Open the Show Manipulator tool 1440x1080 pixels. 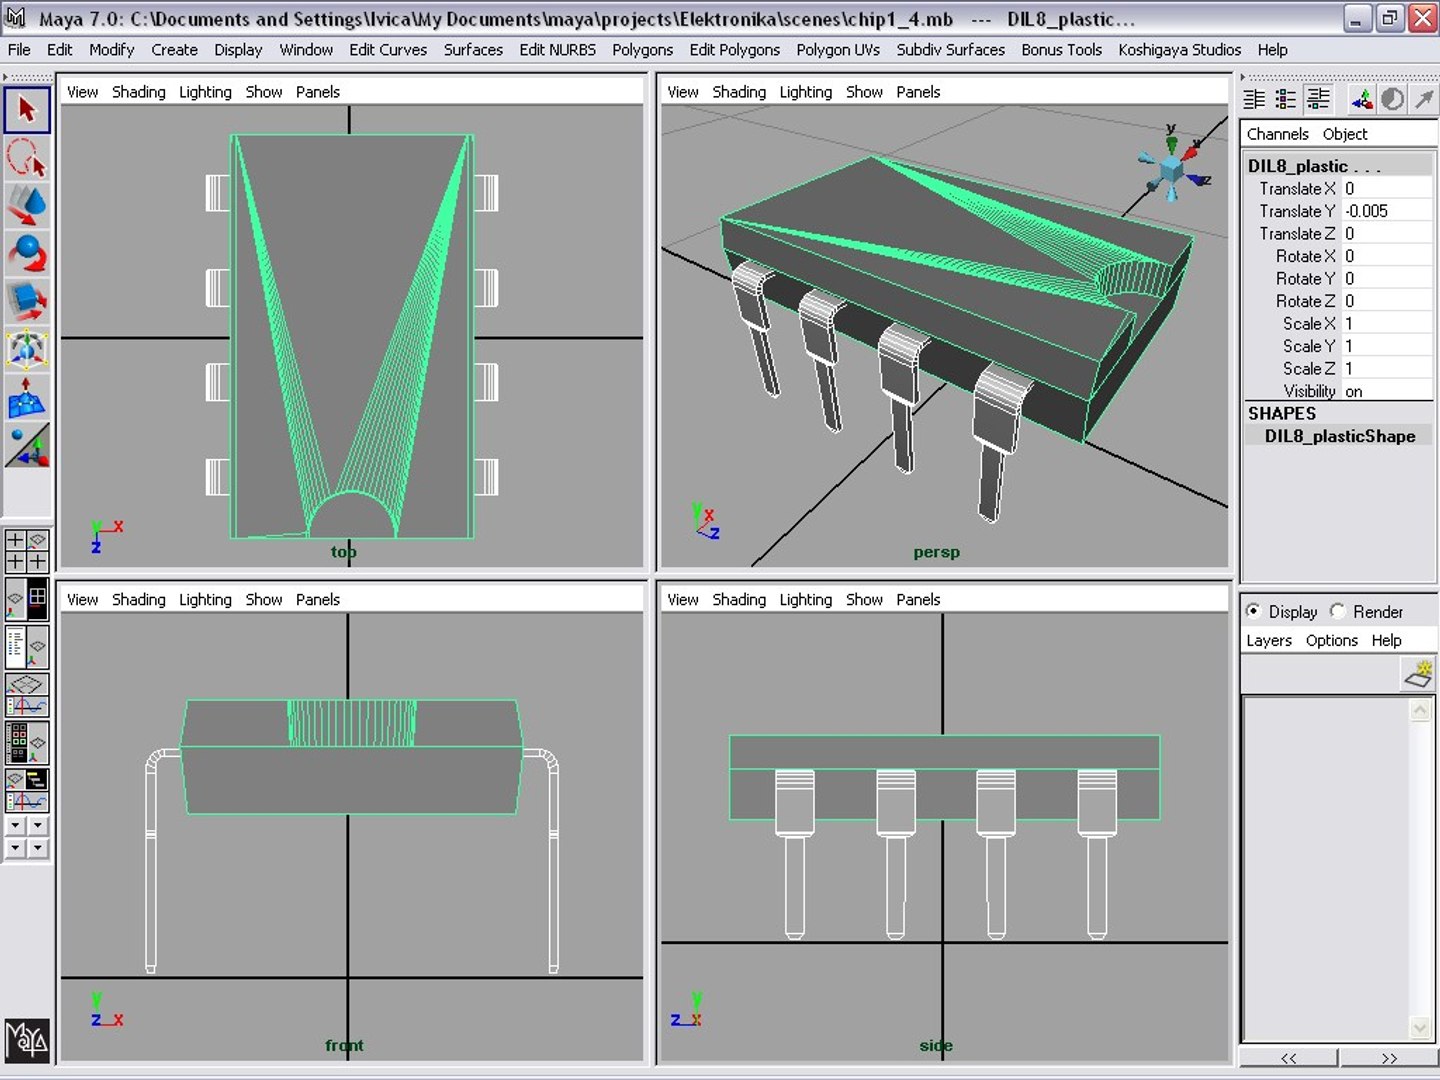click(x=27, y=445)
